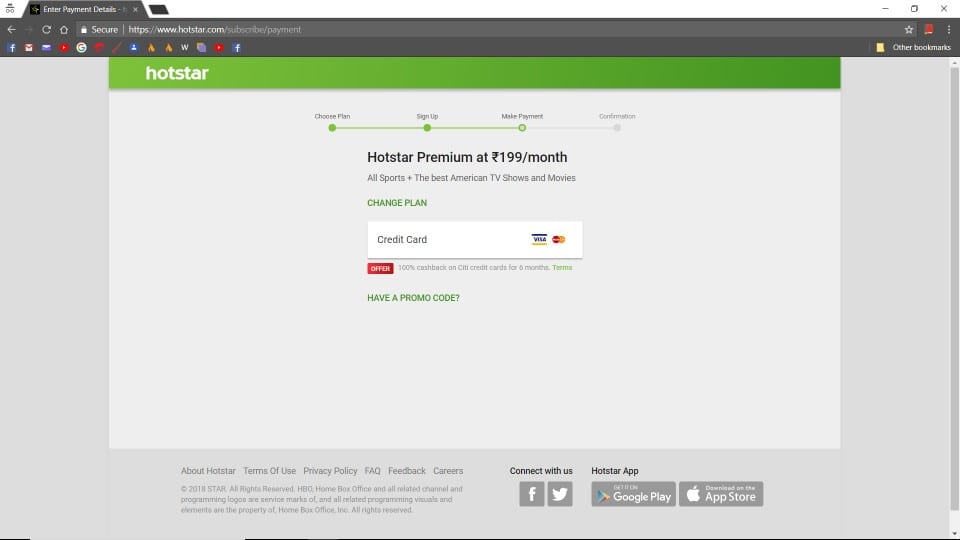Open Careers footer link
The width and height of the screenshot is (960, 540).
[448, 471]
